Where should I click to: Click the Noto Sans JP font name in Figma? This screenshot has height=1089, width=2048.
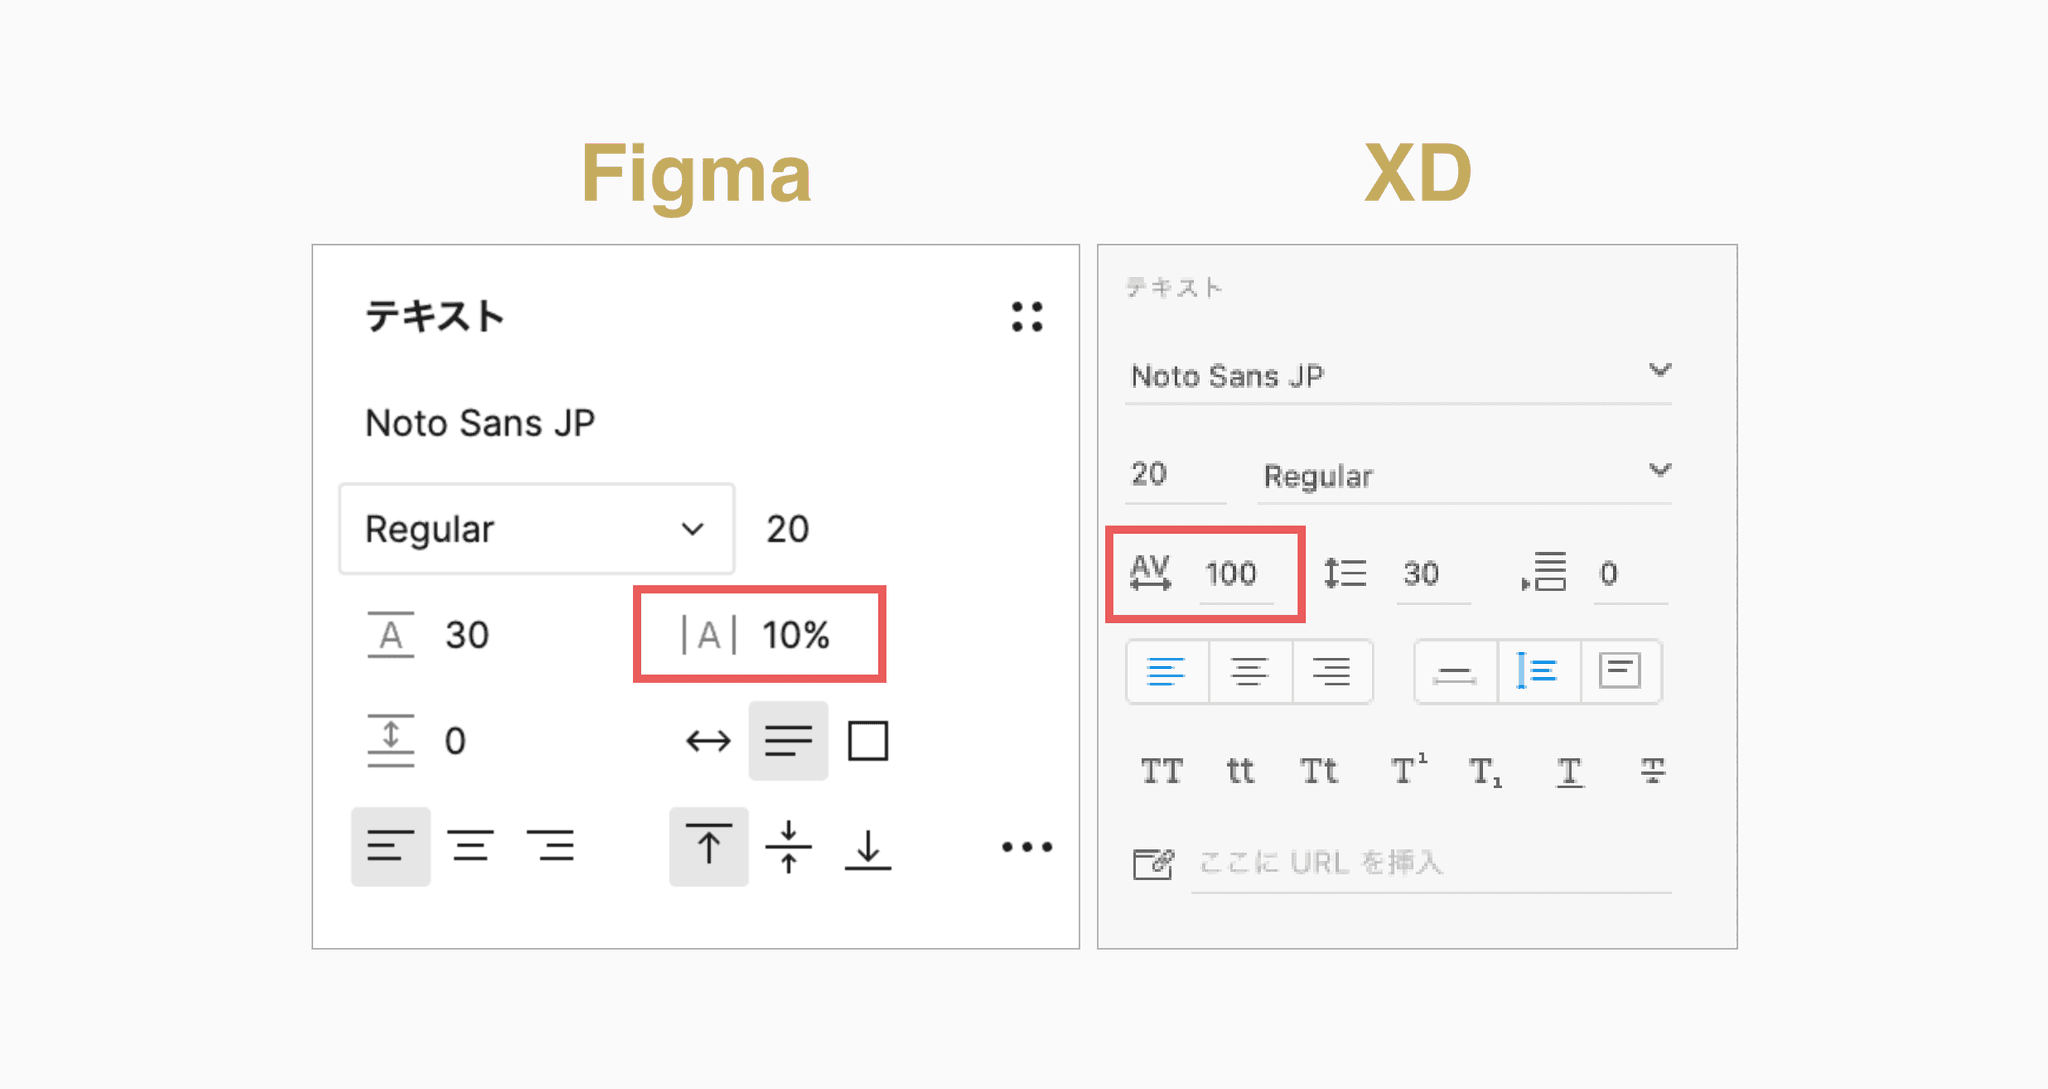(x=480, y=423)
